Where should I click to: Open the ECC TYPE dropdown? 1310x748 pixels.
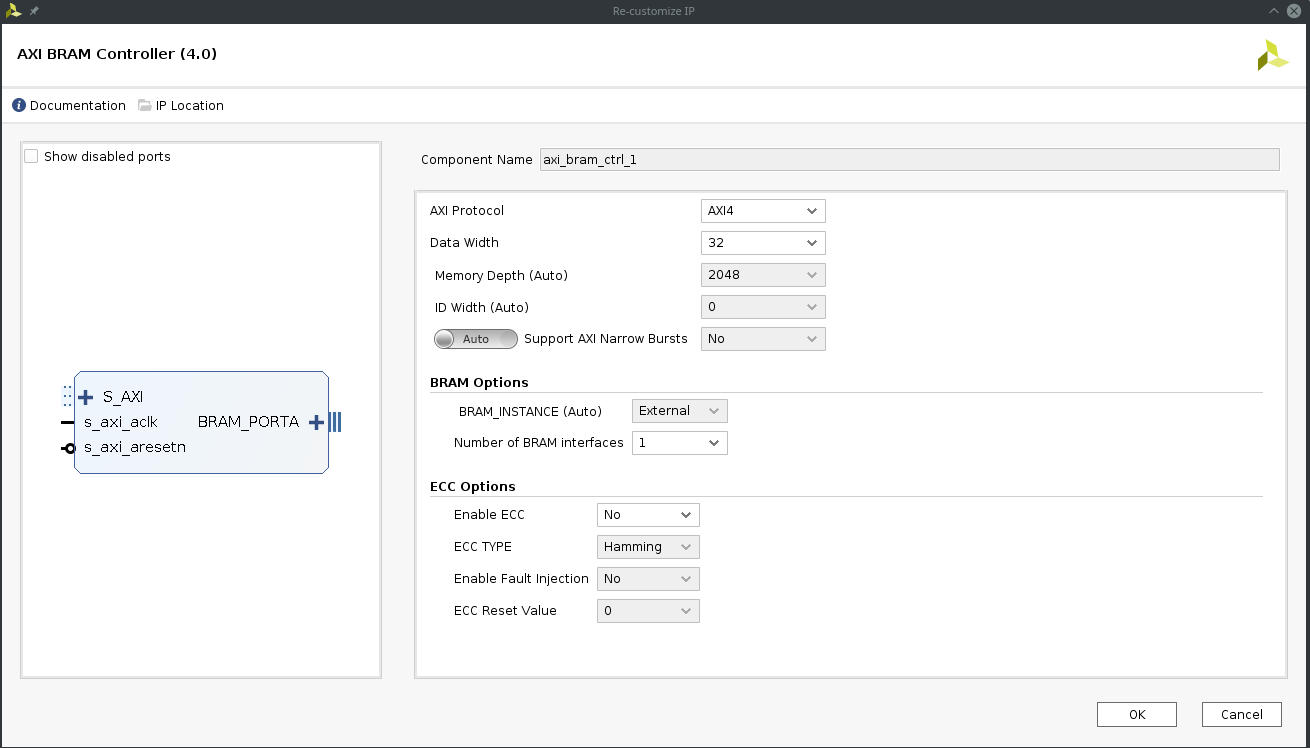(x=647, y=547)
